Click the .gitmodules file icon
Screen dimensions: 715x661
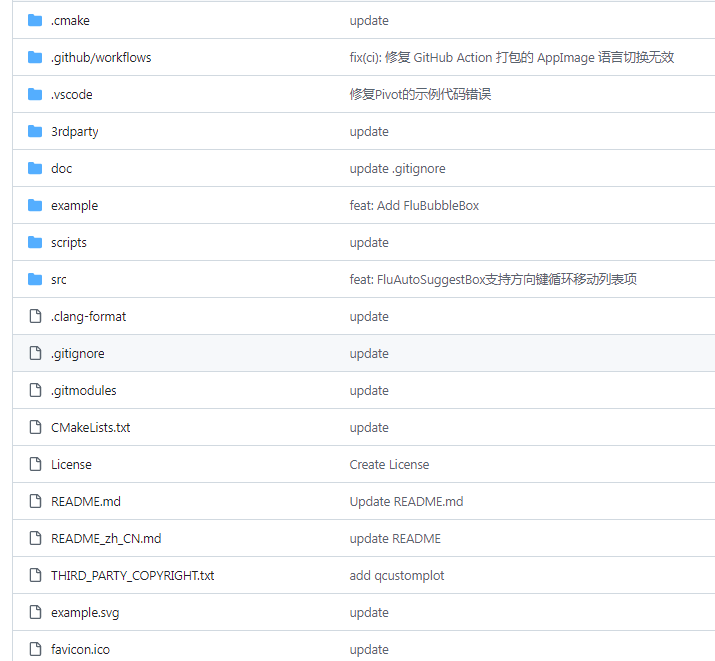point(35,390)
